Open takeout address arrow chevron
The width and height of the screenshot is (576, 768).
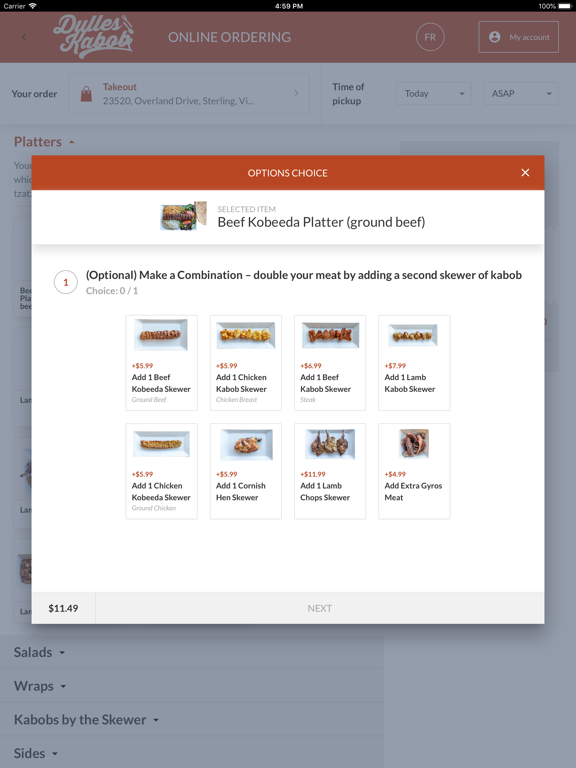[x=296, y=93]
